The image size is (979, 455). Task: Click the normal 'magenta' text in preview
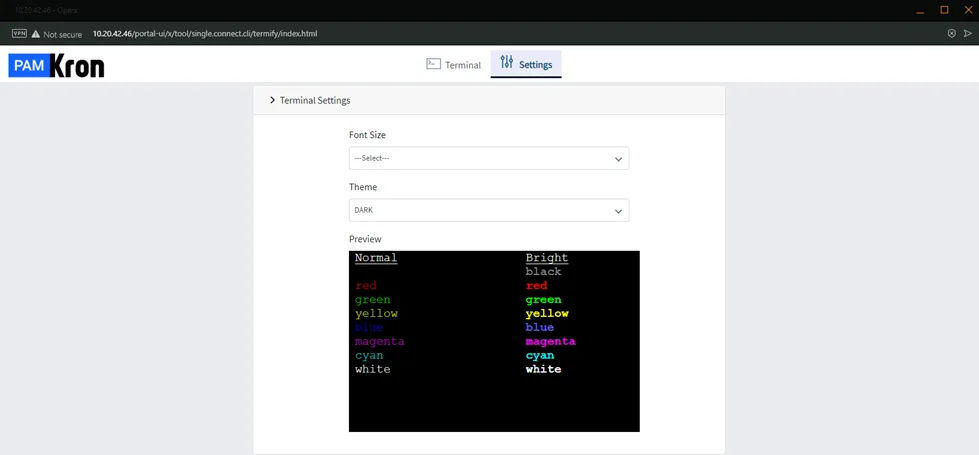[380, 341]
